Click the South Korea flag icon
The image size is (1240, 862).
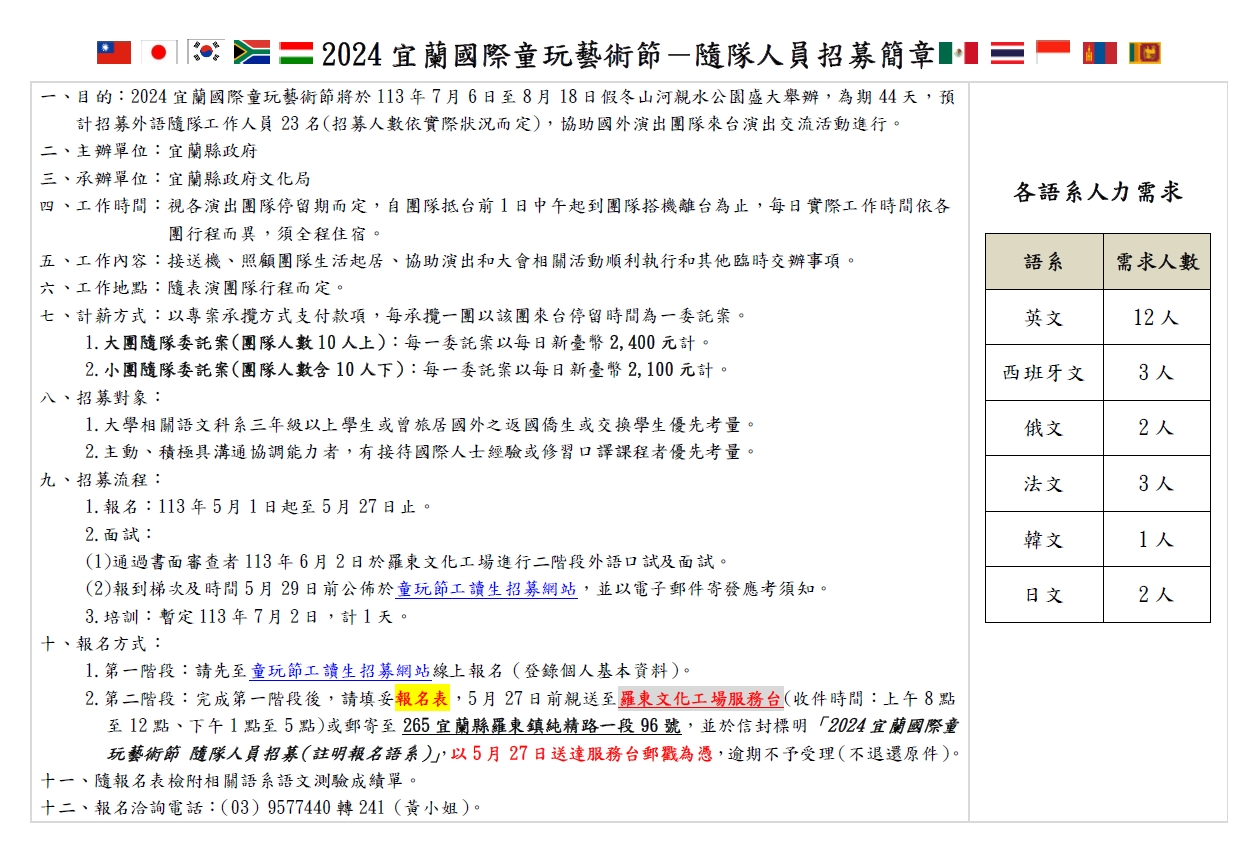pyautogui.click(x=206, y=52)
